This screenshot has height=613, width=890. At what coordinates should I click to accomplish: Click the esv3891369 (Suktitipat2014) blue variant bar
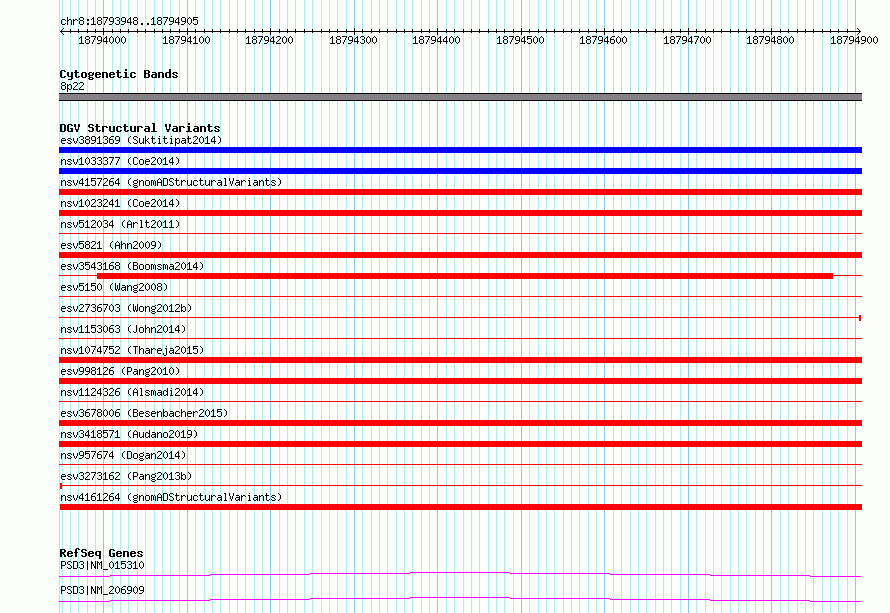tap(460, 150)
